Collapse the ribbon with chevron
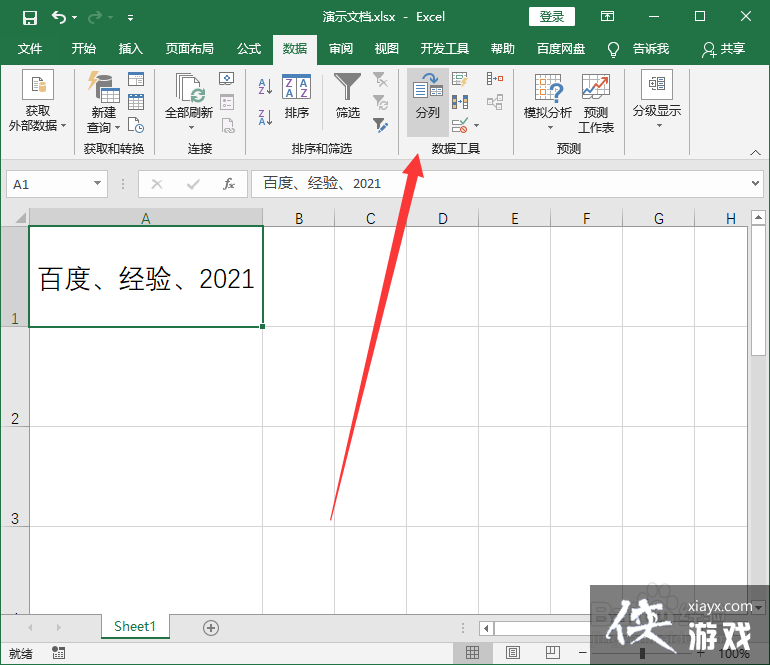The image size is (770, 665). point(755,153)
